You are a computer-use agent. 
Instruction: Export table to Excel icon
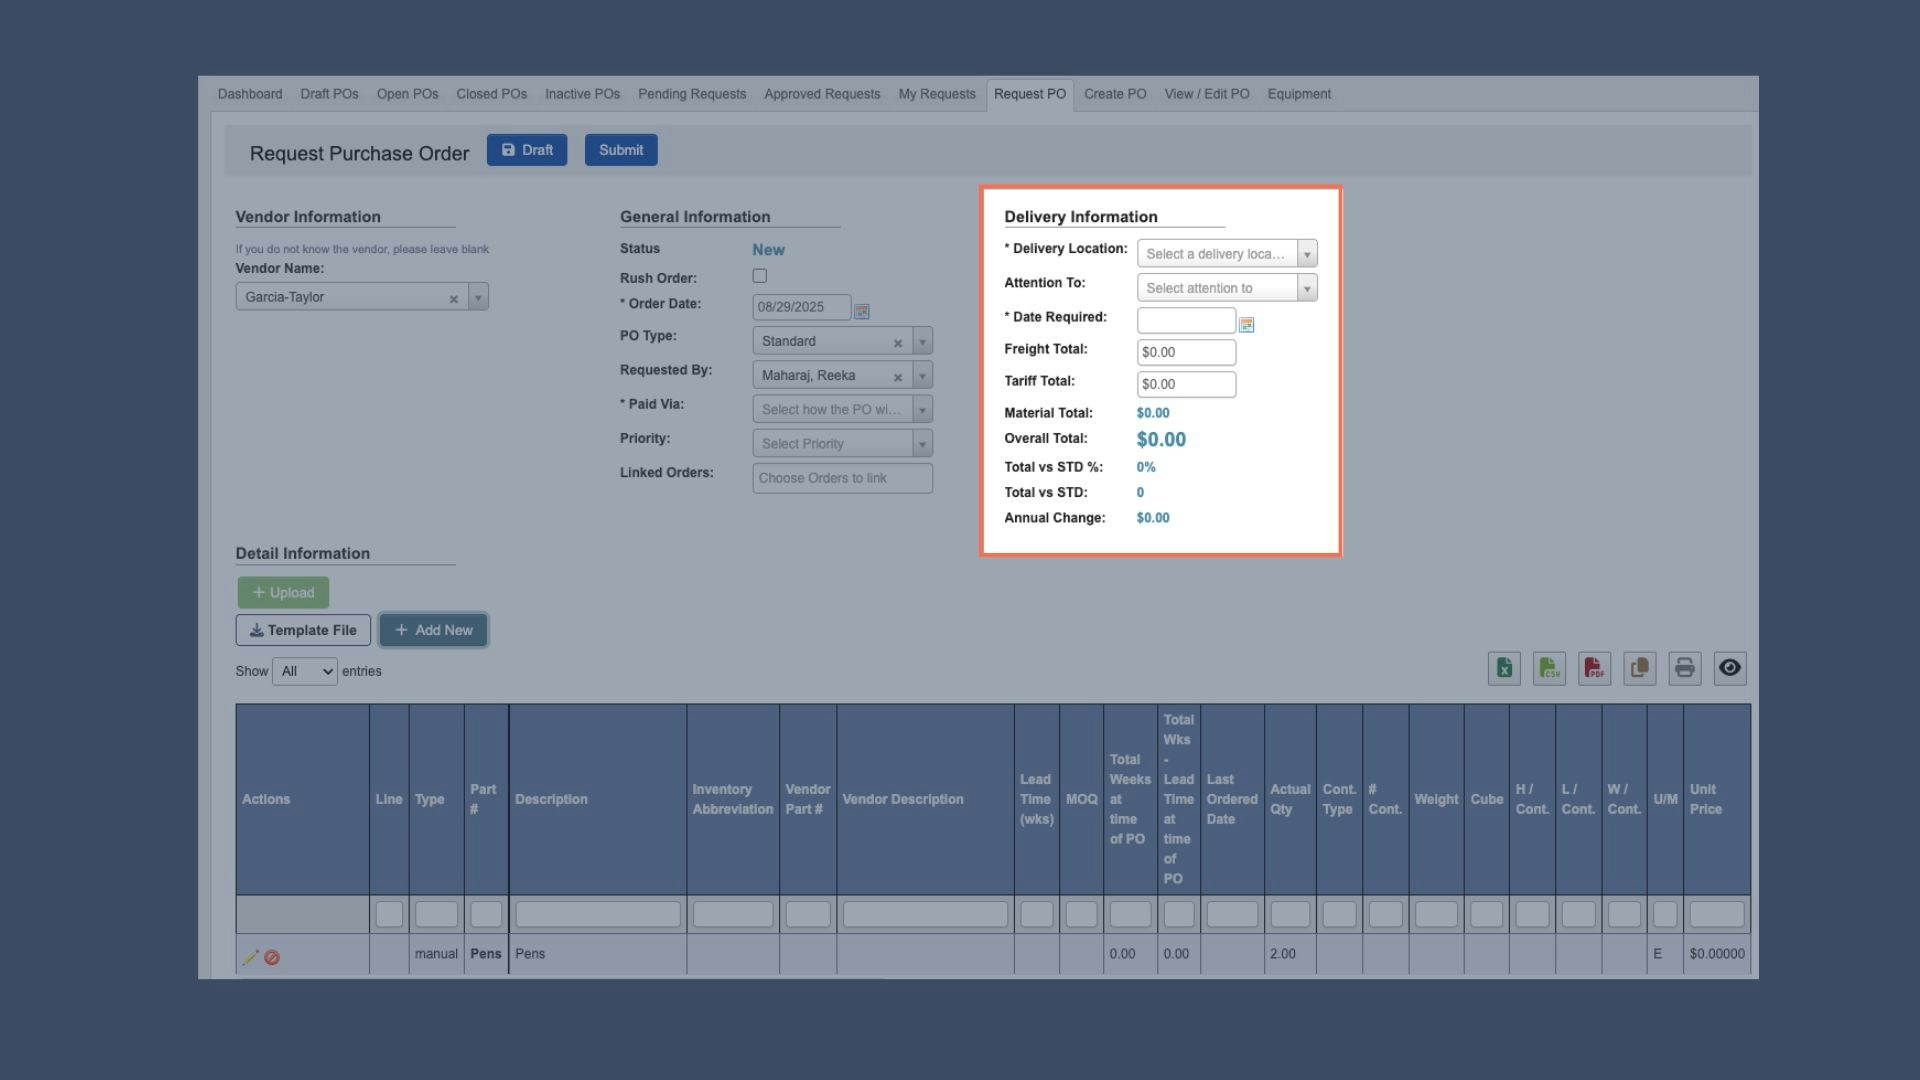(x=1504, y=668)
